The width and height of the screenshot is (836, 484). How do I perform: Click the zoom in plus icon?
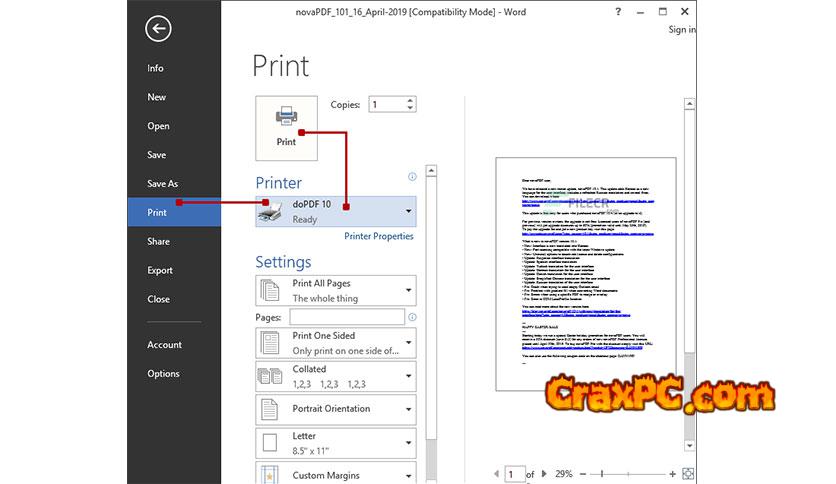(x=673, y=474)
